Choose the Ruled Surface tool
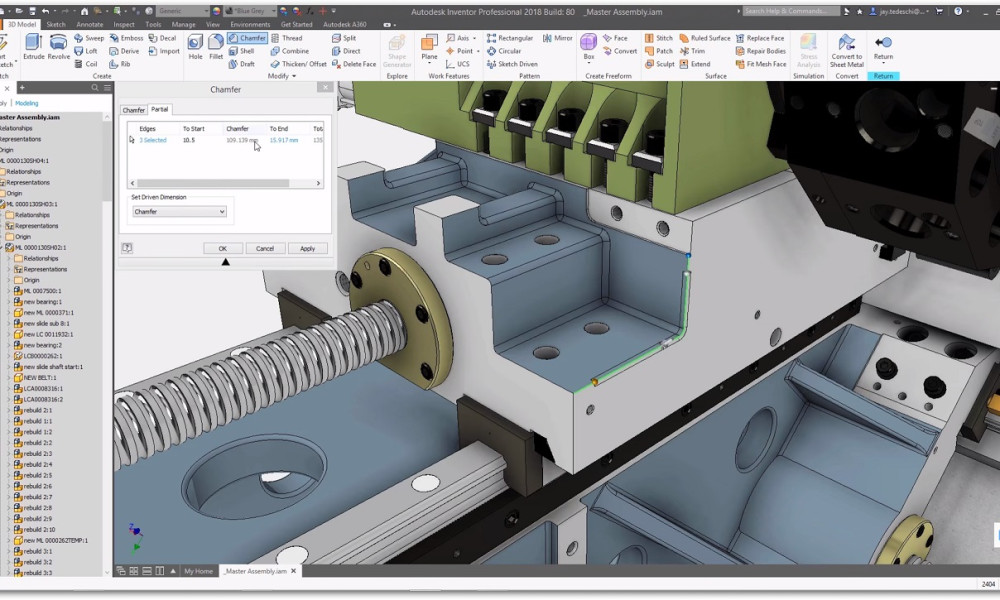This screenshot has width=1000, height=600. point(705,38)
